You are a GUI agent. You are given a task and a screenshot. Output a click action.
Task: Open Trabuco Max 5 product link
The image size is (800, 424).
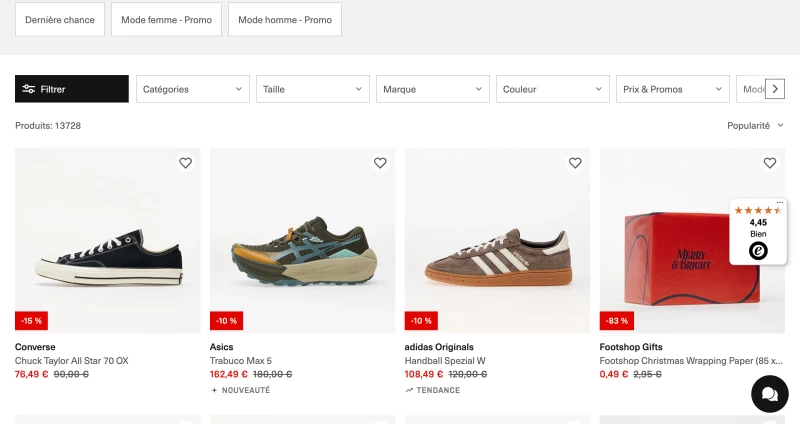241,361
